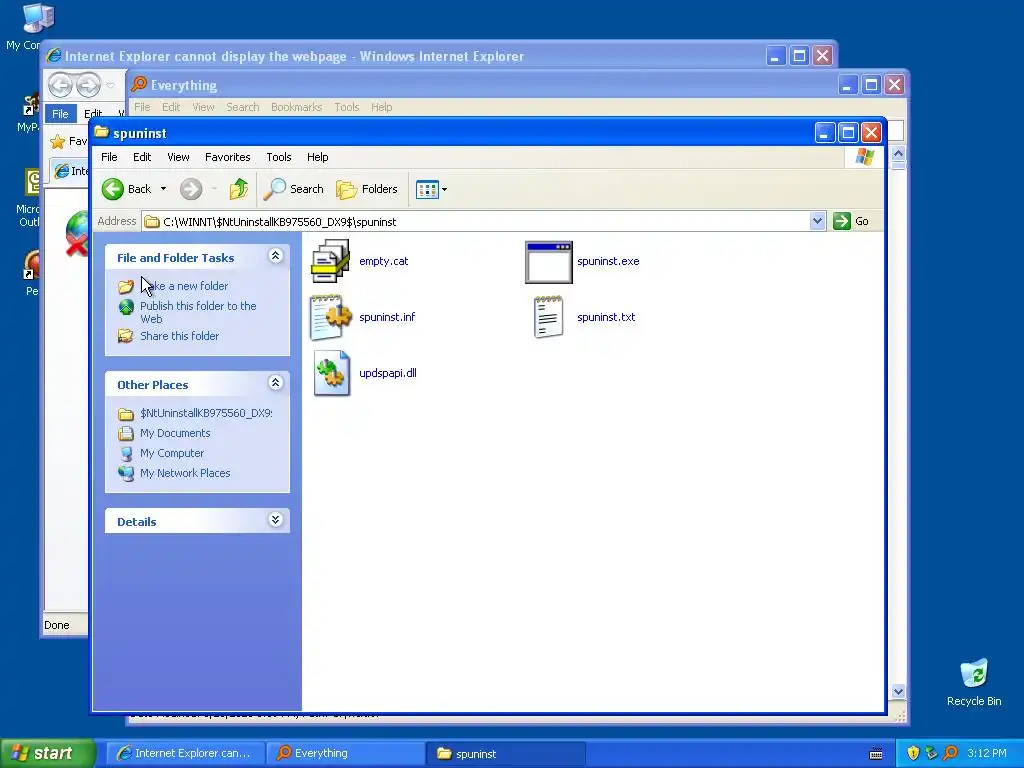Screen dimensions: 1024x768
Task: Open the File menu in Internet Explorer
Action: pos(60,114)
